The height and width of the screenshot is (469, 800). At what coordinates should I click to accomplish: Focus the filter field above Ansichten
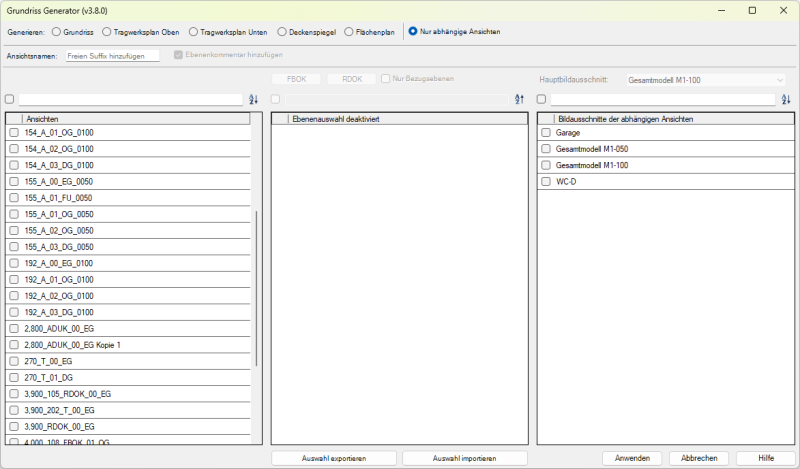131,100
